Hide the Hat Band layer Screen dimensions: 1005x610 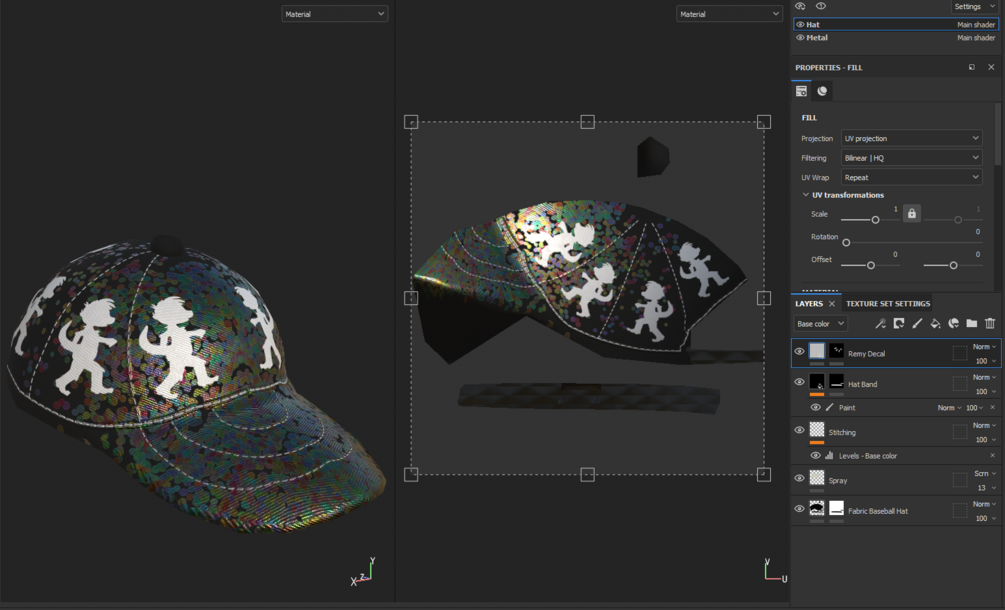point(799,382)
